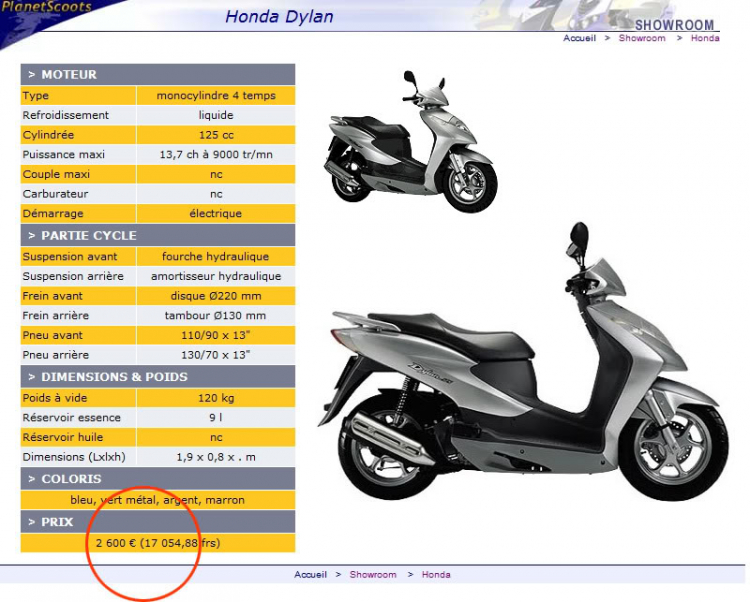This screenshot has width=750, height=602.
Task: Open the Showroom link in bottom breadcrumb
Action: click(x=373, y=575)
